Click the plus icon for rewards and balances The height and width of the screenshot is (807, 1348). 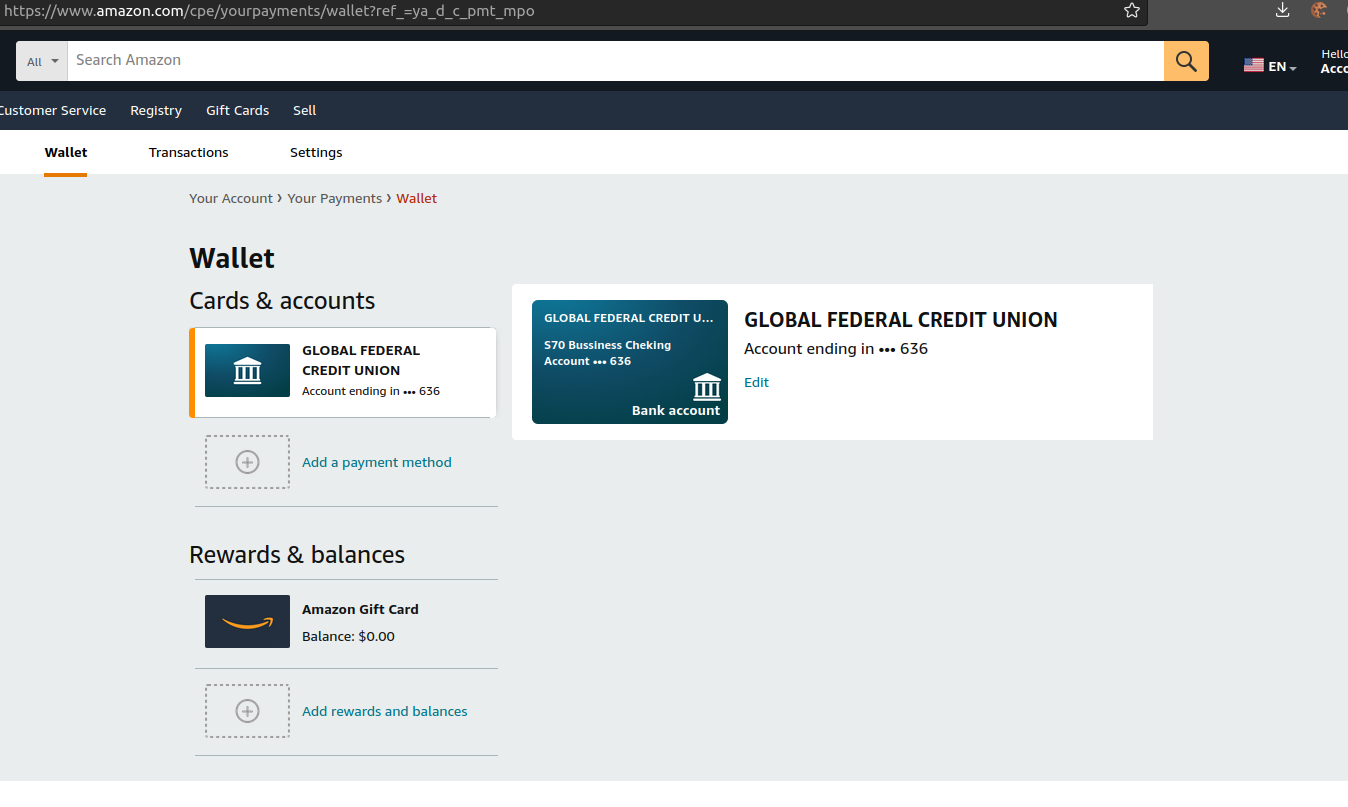tap(247, 711)
